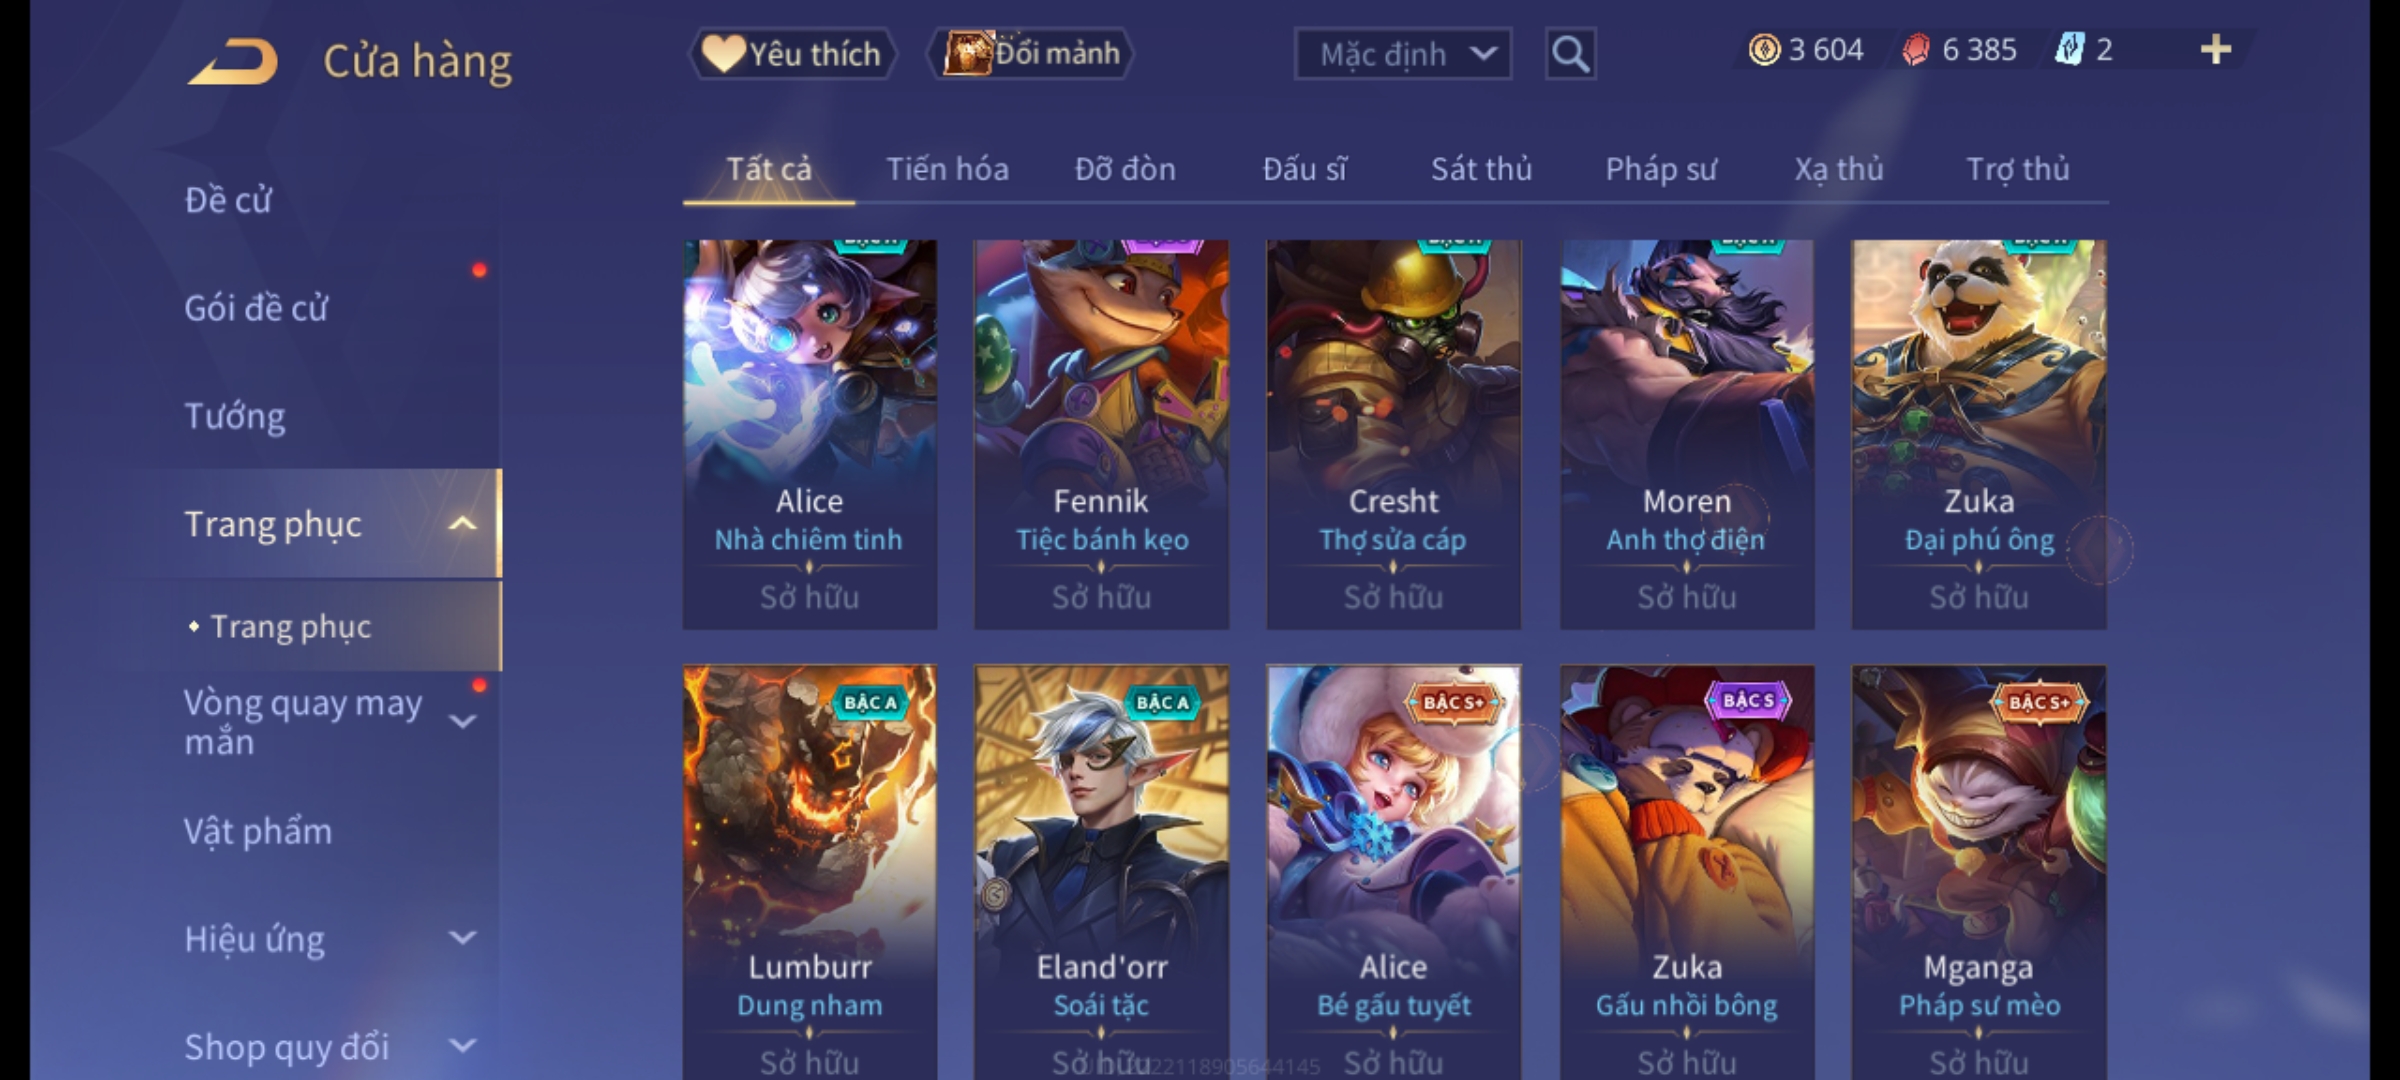Switch to the Pháp sư tab

1660,169
